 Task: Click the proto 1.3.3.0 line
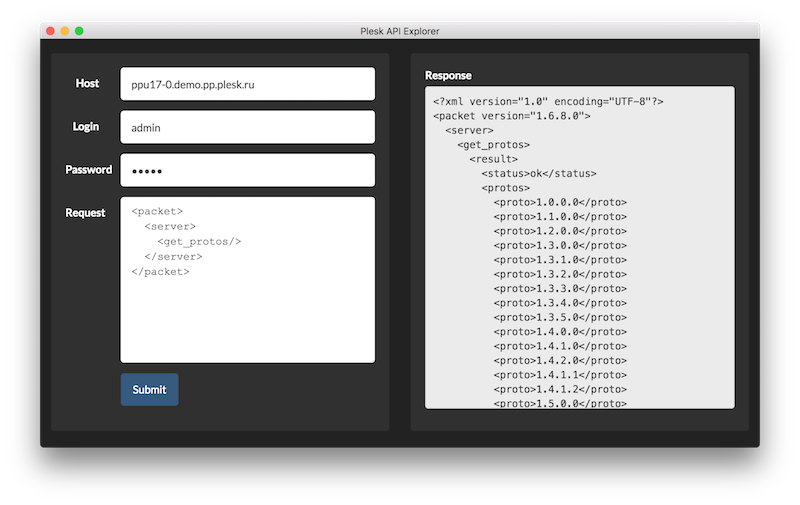pyautogui.click(x=560, y=288)
